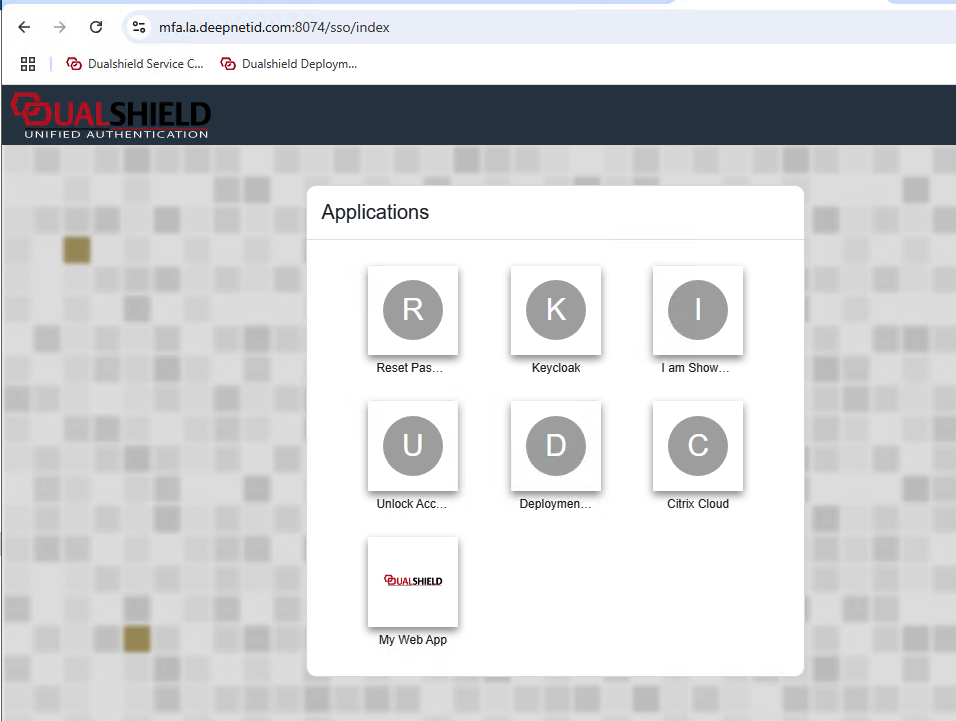956x721 pixels.
Task: Open the Deployment 'D' application tile
Action: click(x=555, y=446)
